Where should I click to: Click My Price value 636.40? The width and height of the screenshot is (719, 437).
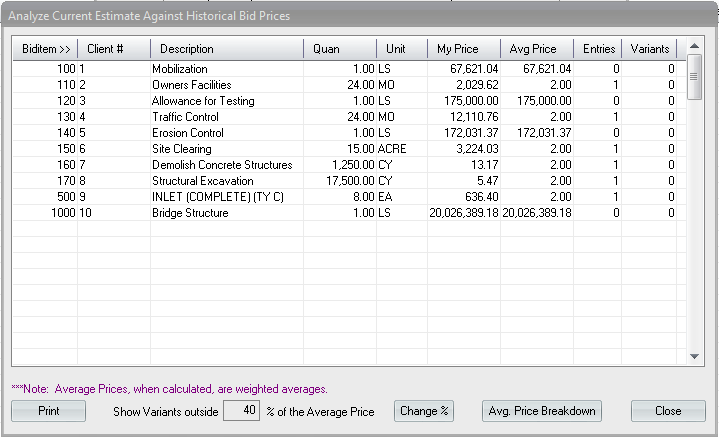[x=481, y=197]
